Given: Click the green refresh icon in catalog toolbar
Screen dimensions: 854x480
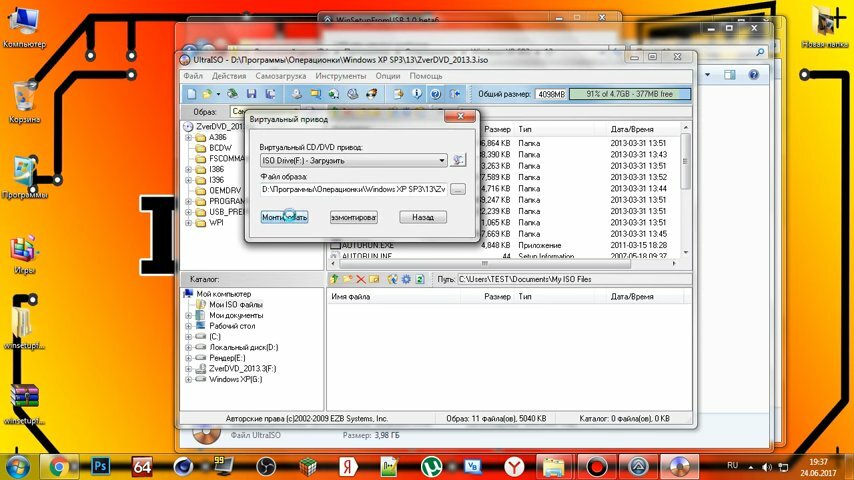Looking at the screenshot, I should click(419, 279).
